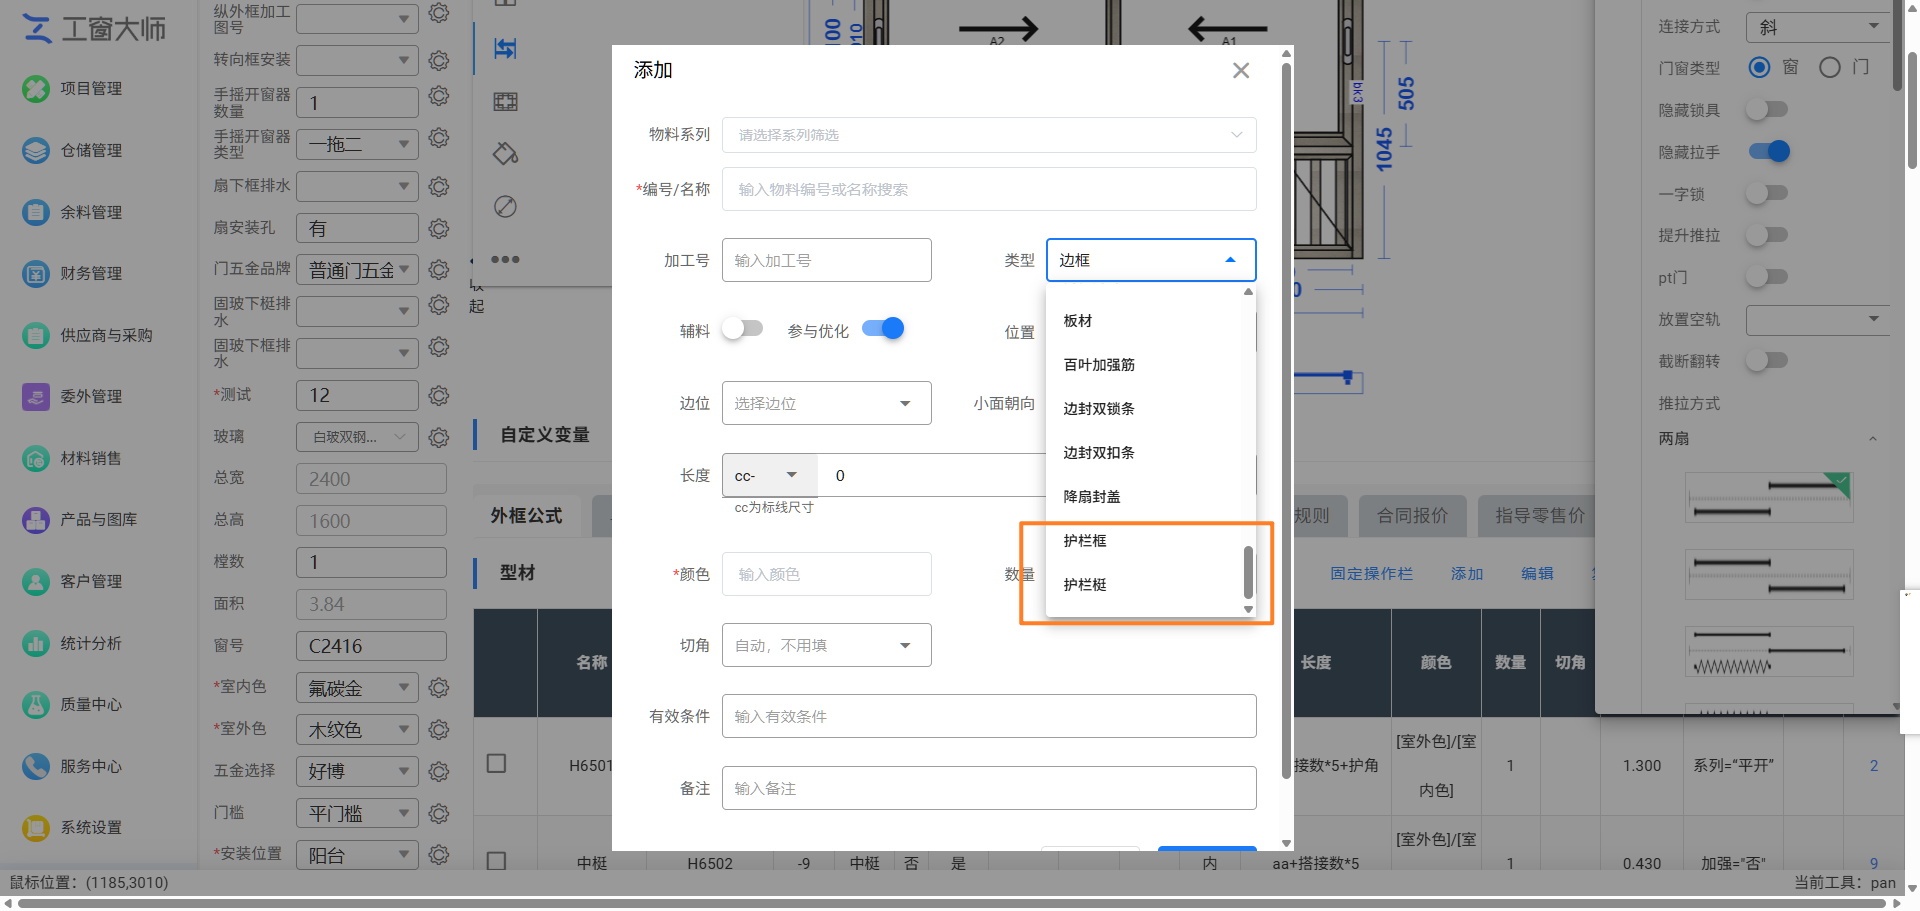
Task: Disable the 参与优化 switch
Action: (883, 329)
